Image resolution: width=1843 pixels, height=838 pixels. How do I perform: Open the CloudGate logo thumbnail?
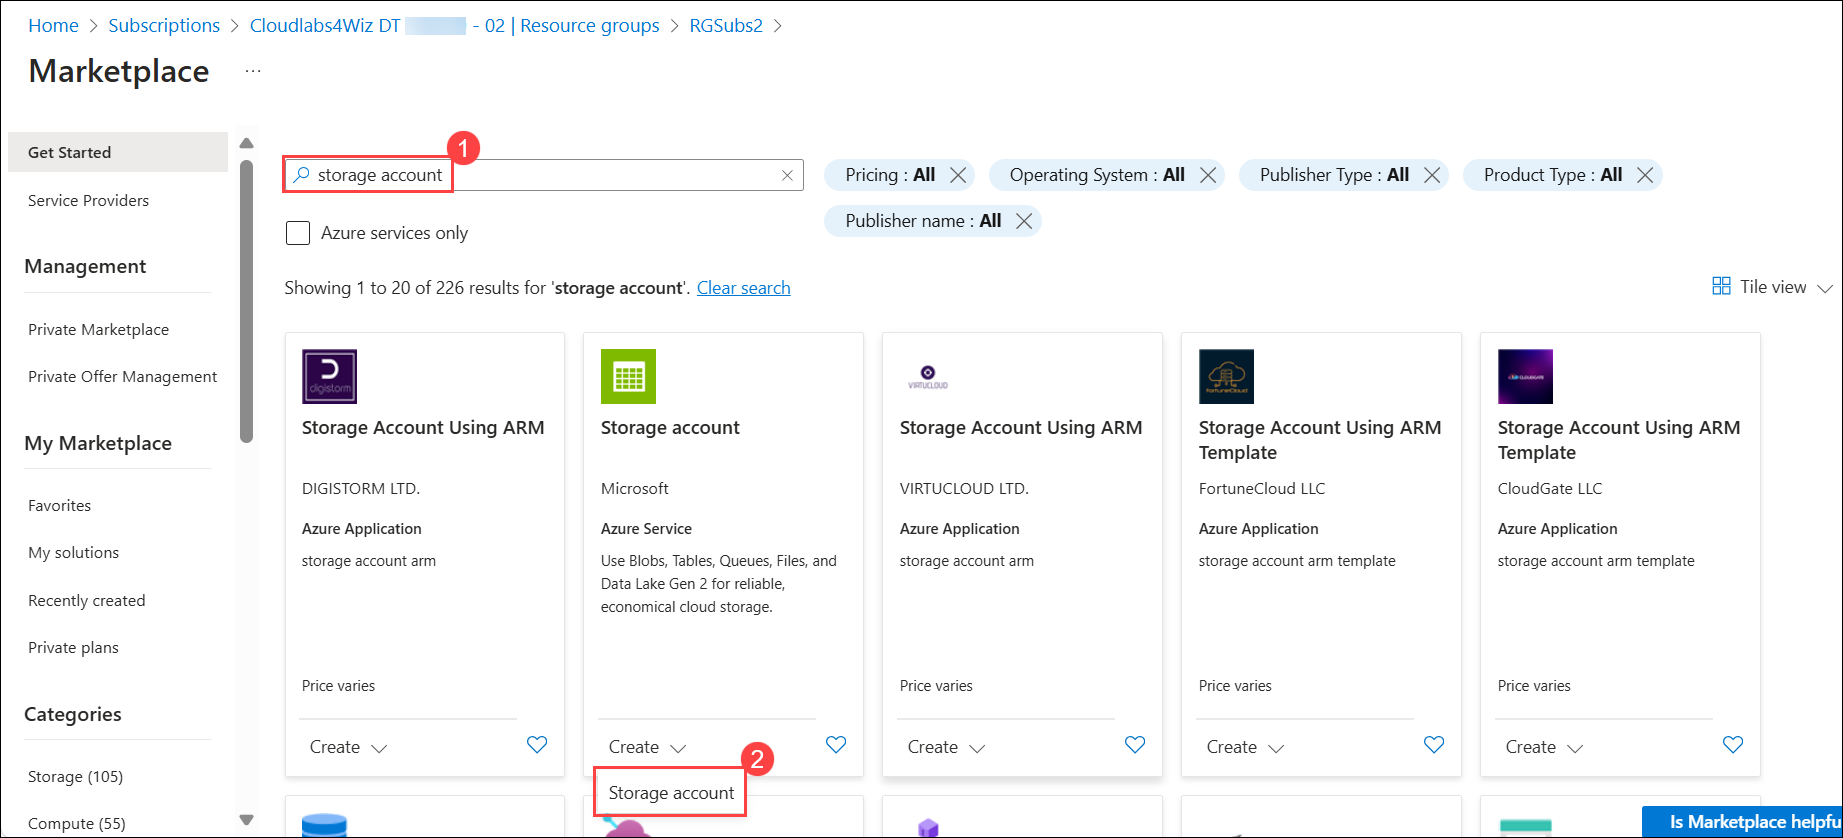click(1525, 376)
